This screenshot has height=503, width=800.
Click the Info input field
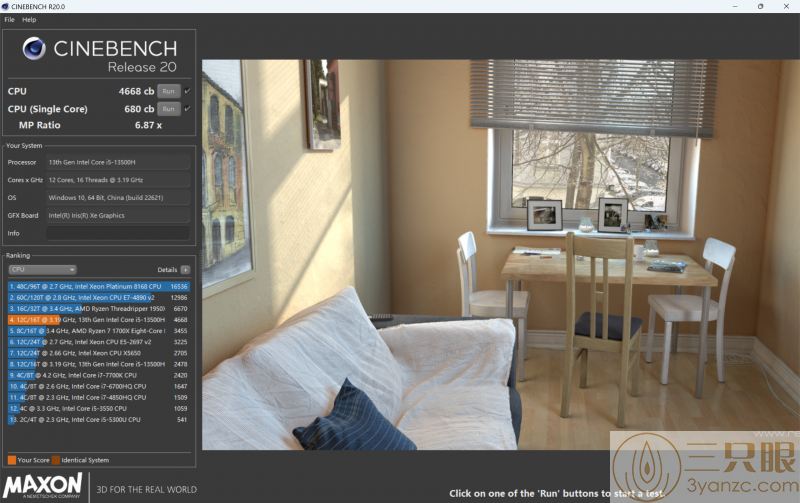118,233
